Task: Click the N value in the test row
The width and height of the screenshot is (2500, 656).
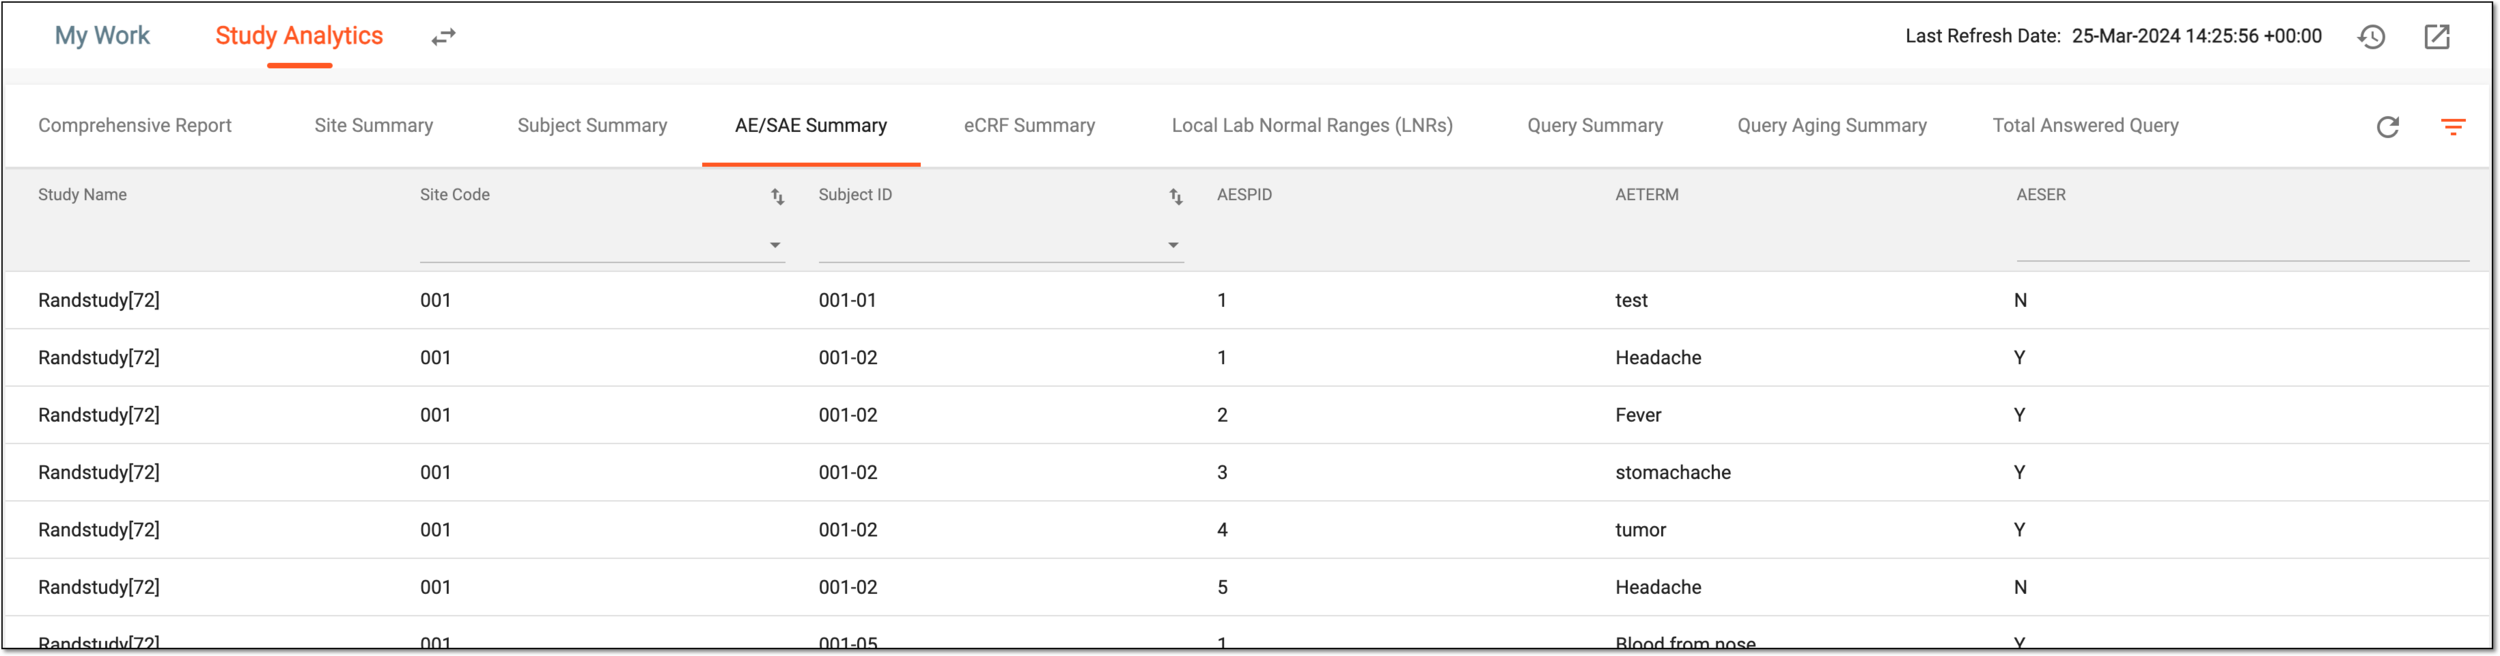Action: pyautogui.click(x=2020, y=301)
